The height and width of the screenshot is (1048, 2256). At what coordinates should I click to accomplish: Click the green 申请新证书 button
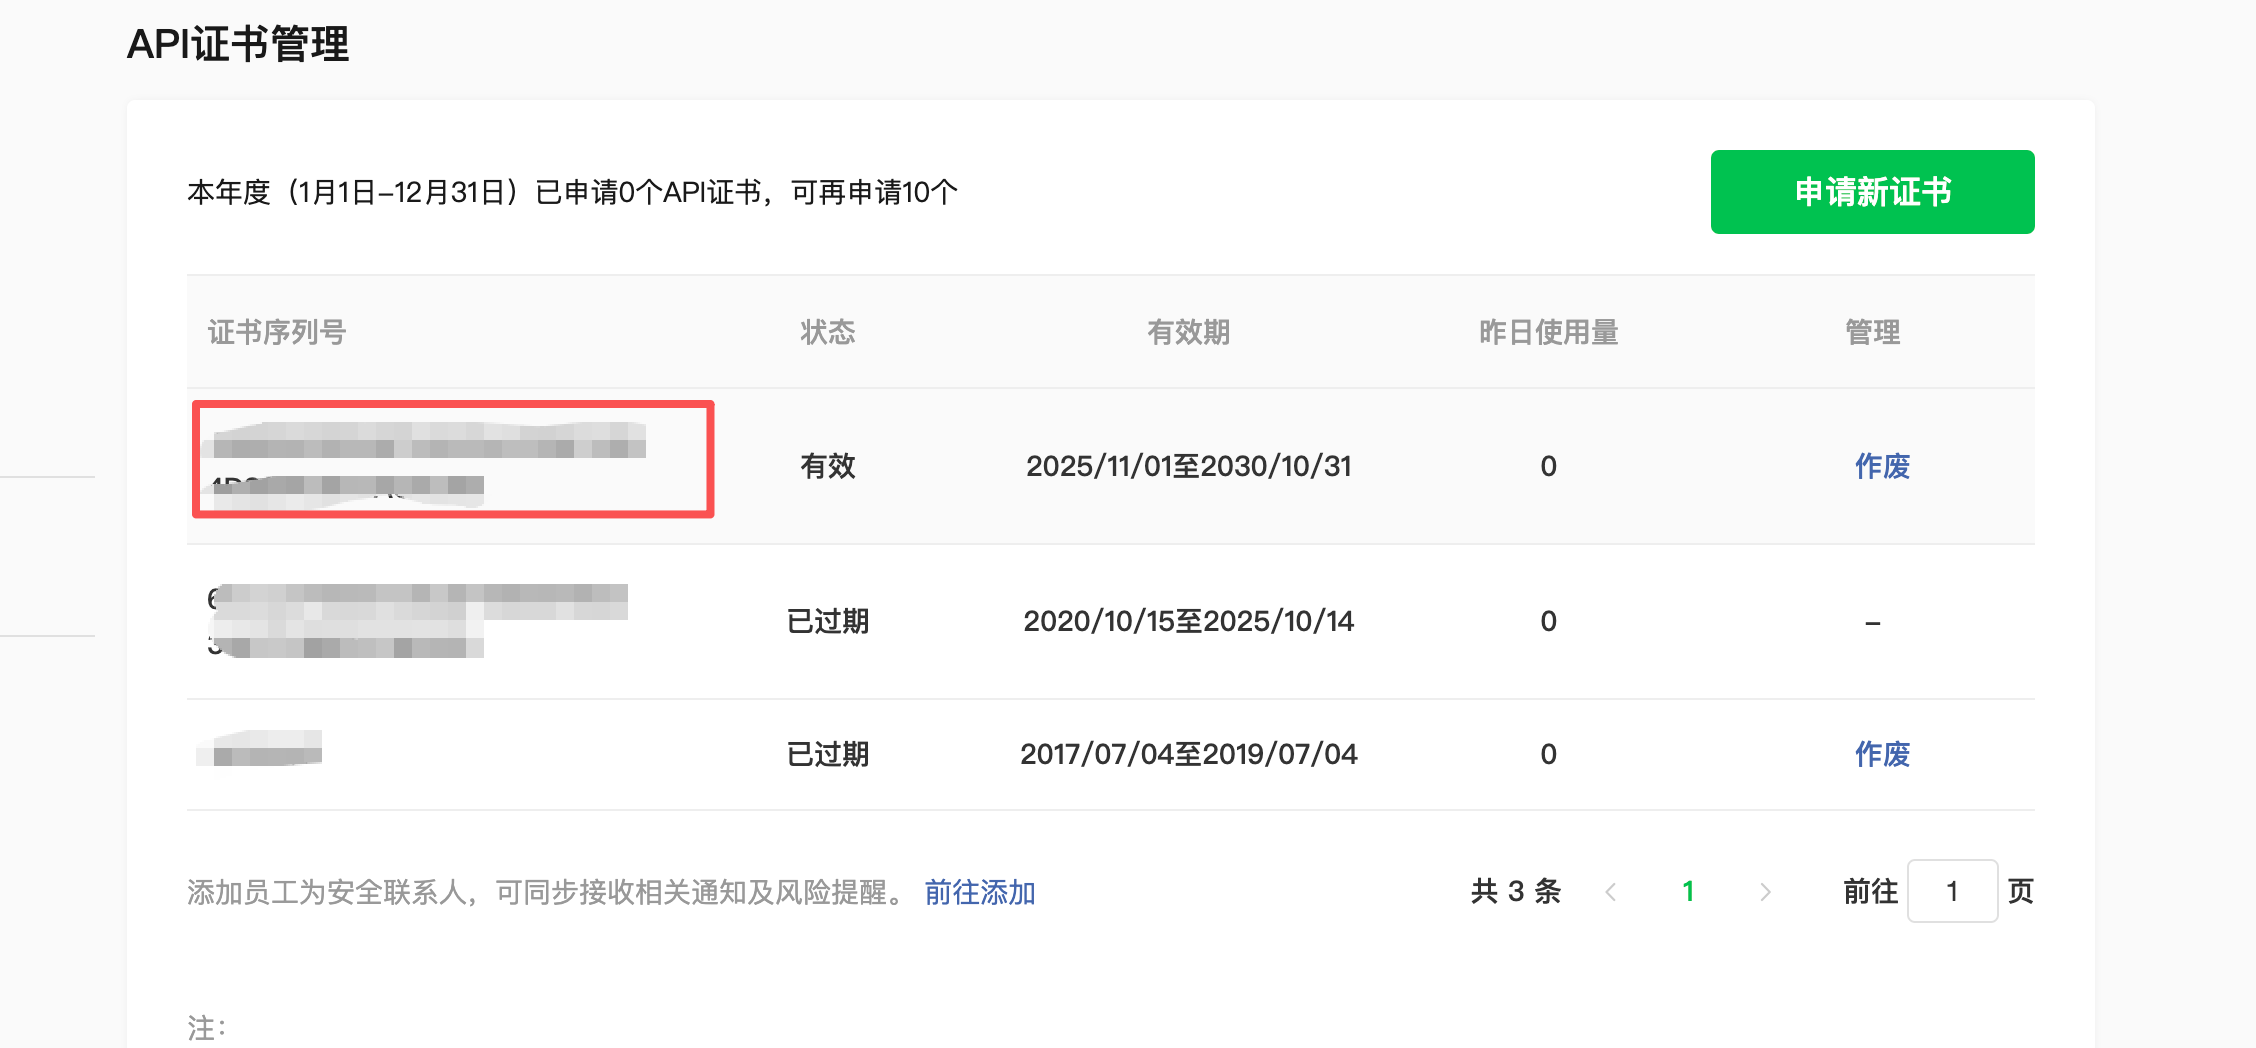click(1871, 192)
